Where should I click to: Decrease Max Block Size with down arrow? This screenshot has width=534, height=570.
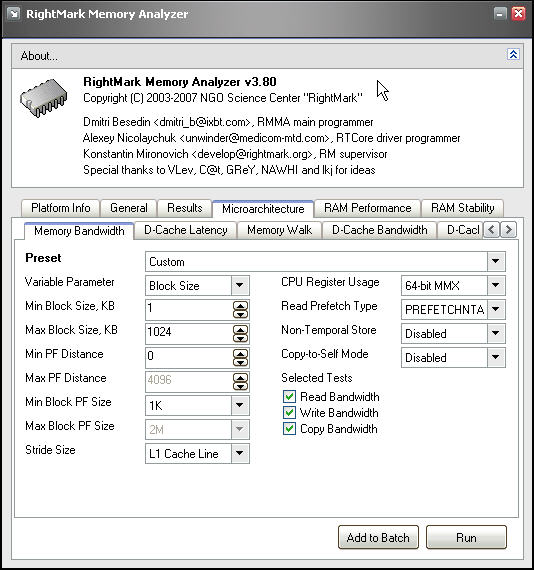240,338
